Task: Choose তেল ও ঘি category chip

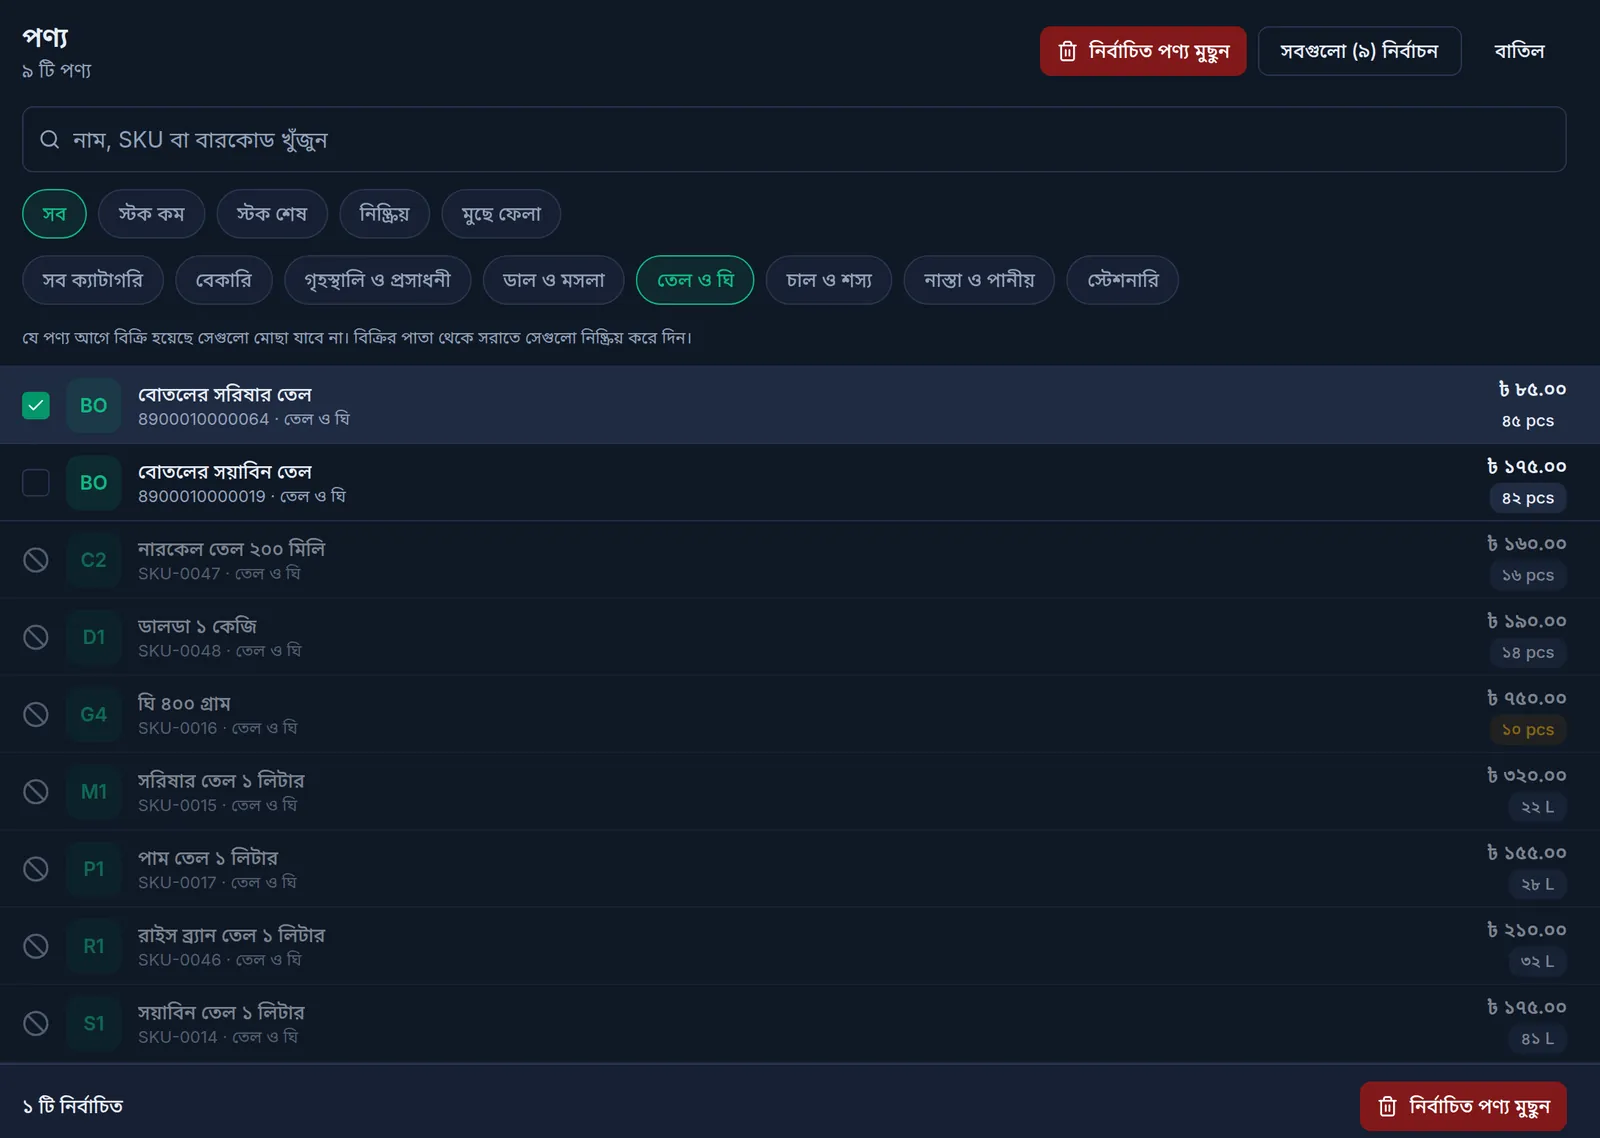Action: [x=695, y=280]
